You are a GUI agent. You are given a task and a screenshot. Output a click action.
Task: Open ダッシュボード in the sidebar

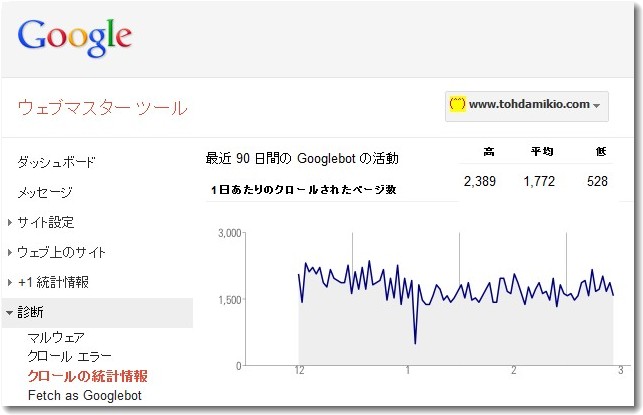point(56,162)
